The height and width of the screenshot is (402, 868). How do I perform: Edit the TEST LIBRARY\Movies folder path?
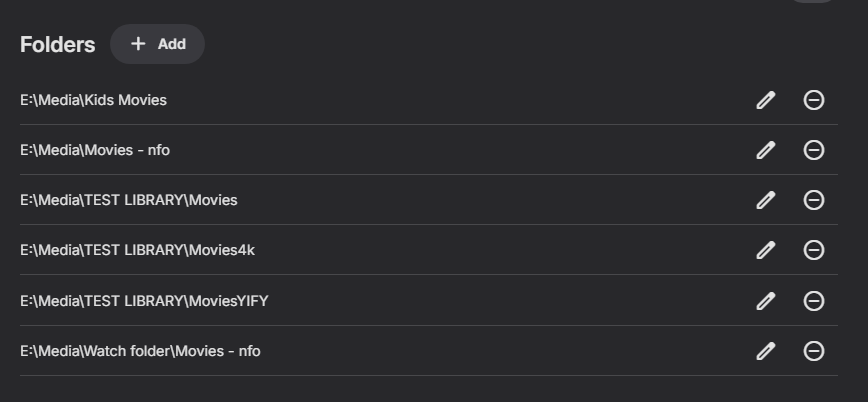[766, 200]
